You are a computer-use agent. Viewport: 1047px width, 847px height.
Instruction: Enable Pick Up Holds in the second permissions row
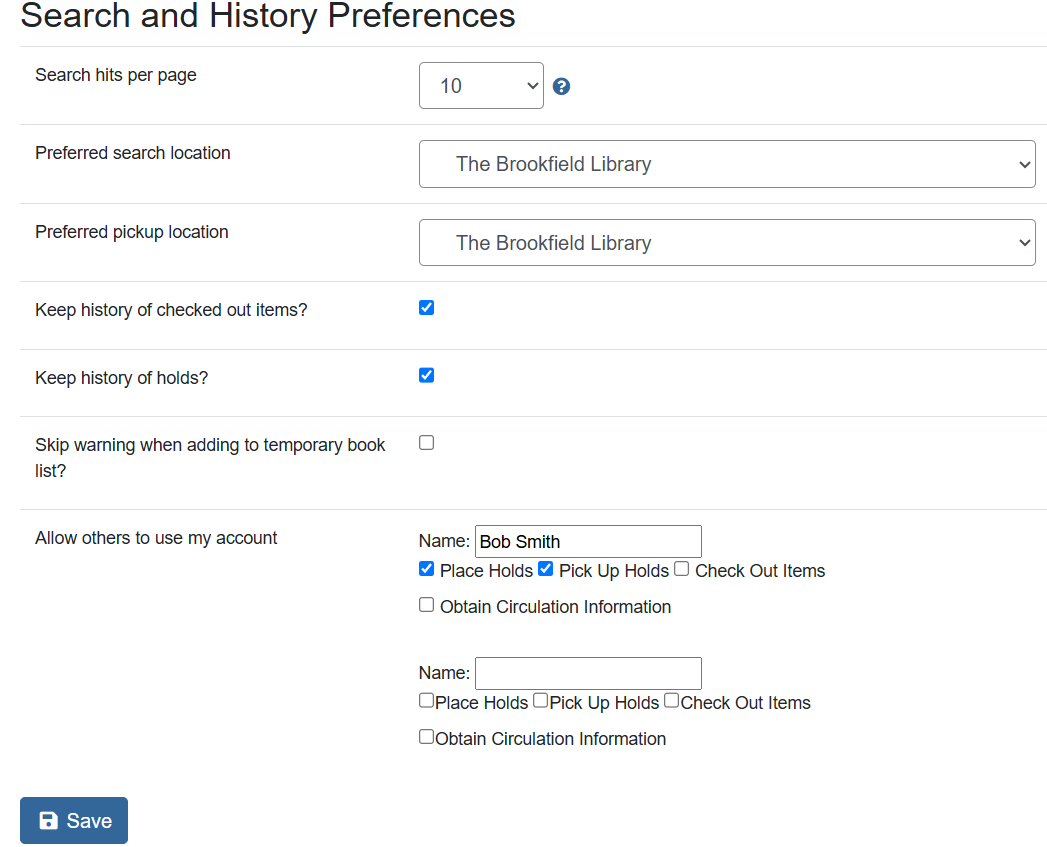[539, 700]
